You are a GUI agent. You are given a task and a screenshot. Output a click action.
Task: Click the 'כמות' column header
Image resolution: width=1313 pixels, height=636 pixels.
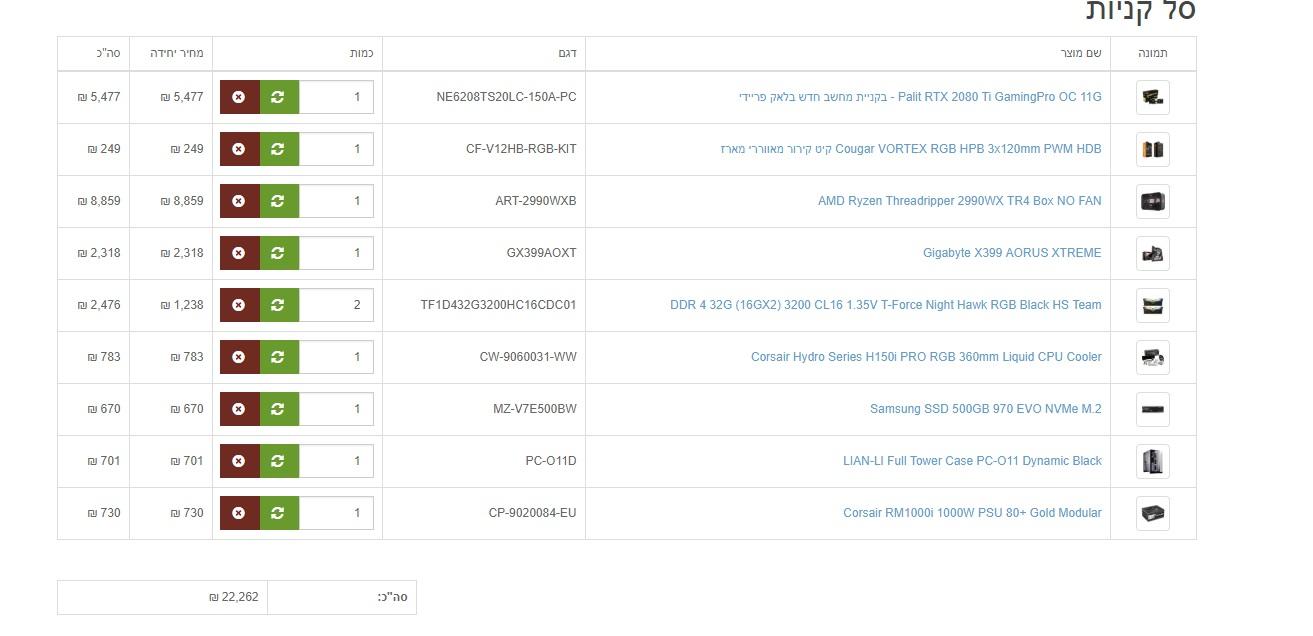362,53
